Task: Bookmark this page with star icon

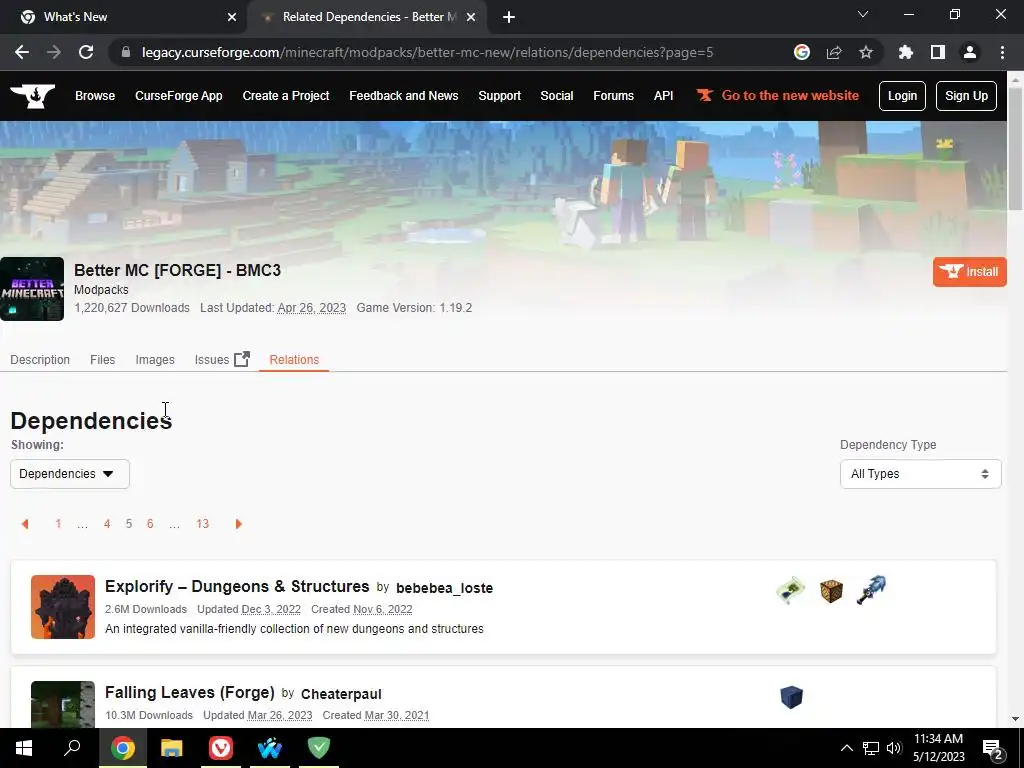Action: [x=866, y=52]
